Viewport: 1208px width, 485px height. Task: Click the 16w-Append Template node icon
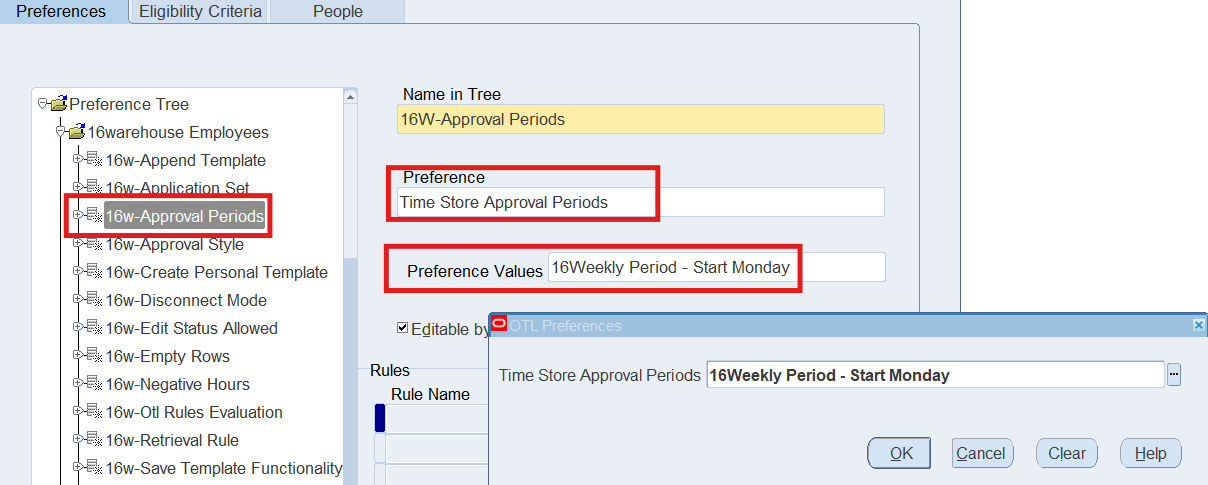pos(94,160)
